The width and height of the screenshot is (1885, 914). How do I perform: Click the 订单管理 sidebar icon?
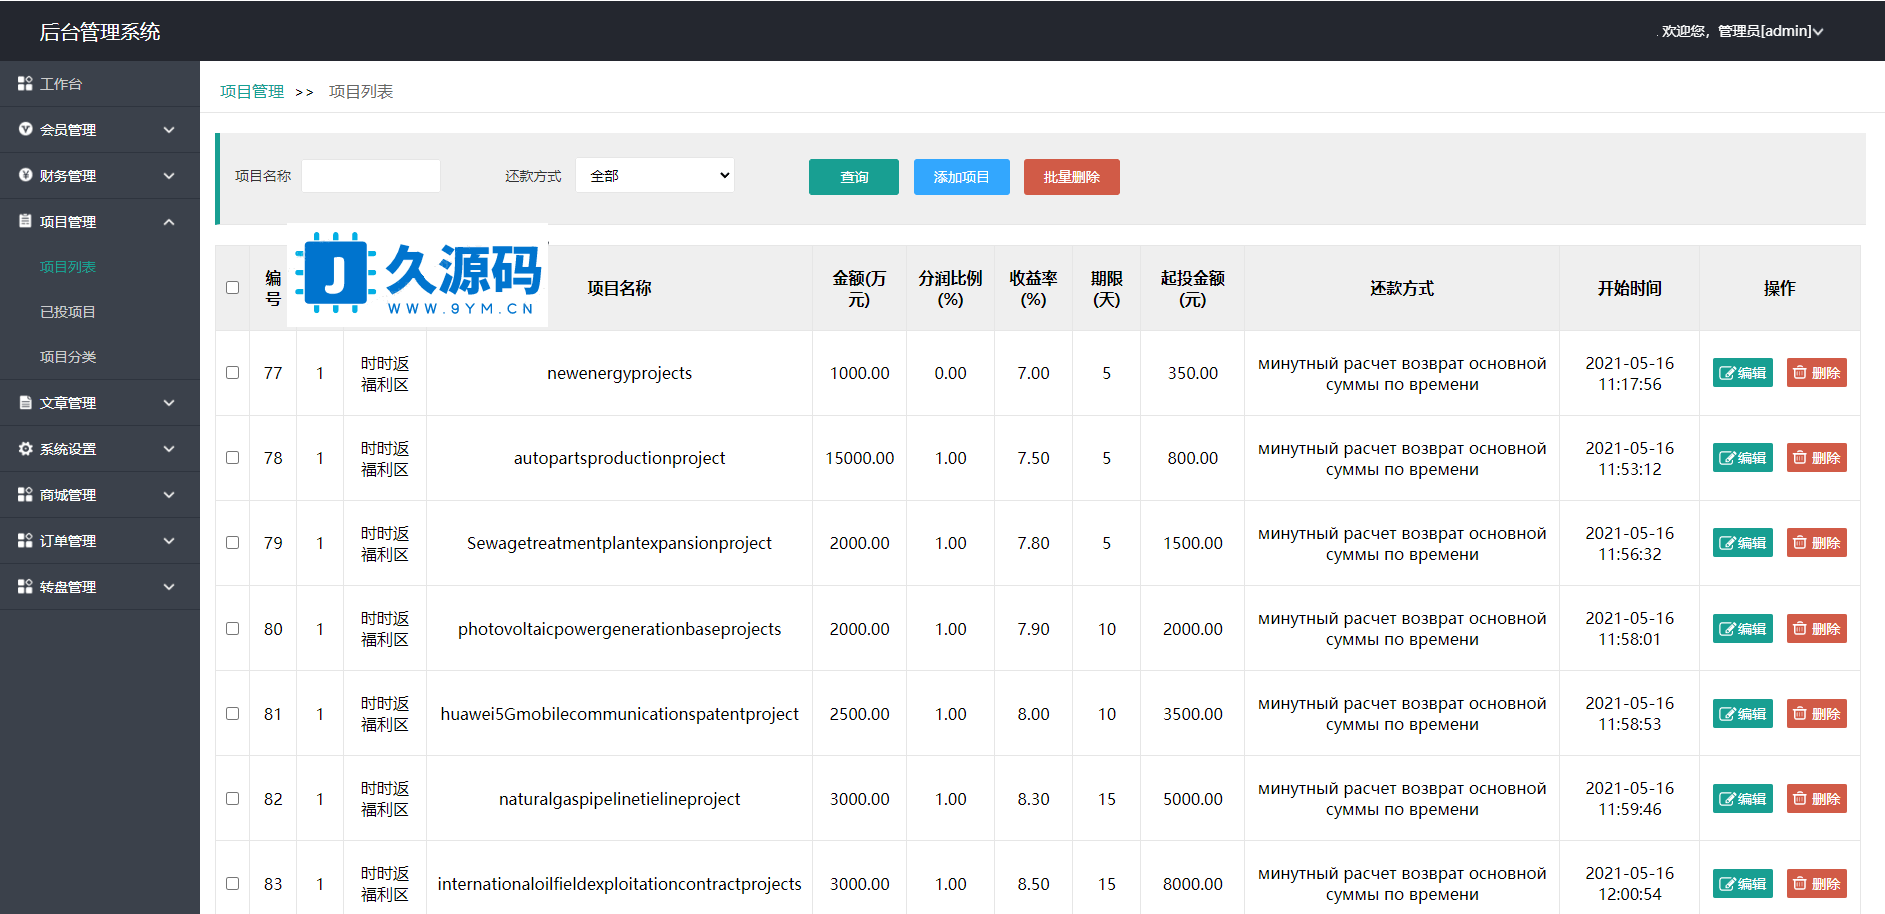tap(25, 541)
